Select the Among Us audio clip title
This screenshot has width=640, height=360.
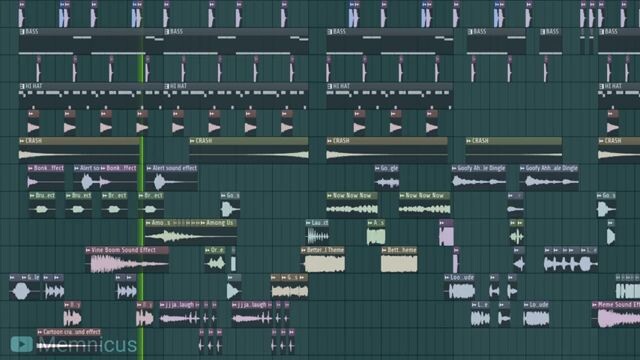[x=220, y=223]
